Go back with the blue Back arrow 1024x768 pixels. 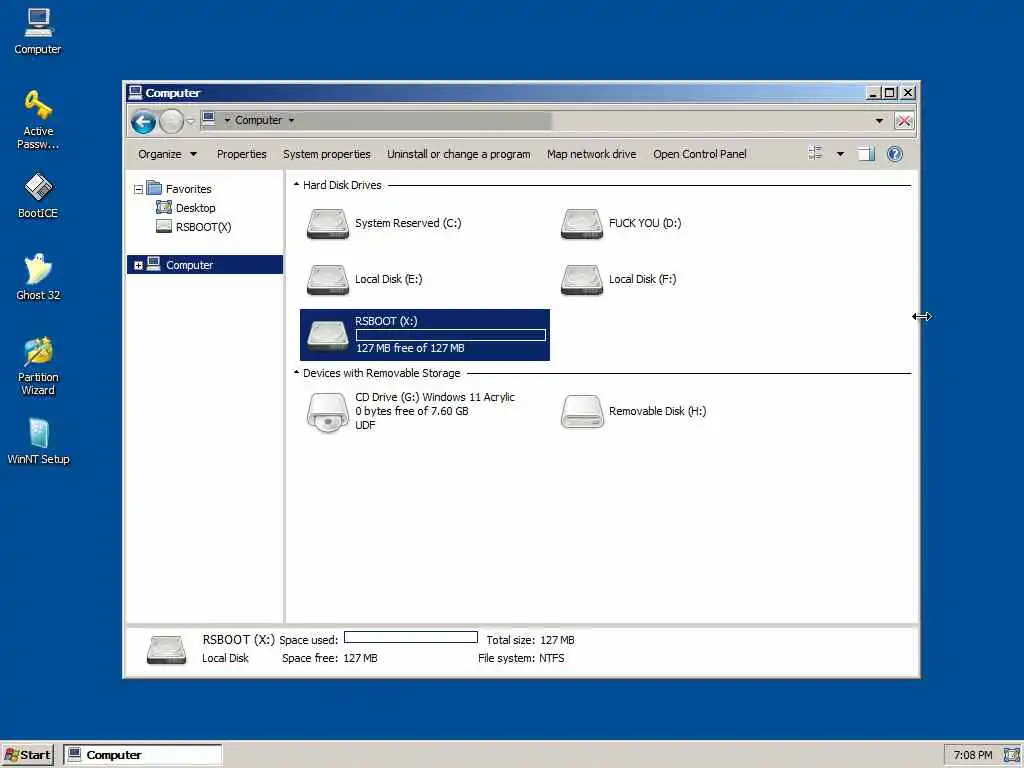click(143, 121)
